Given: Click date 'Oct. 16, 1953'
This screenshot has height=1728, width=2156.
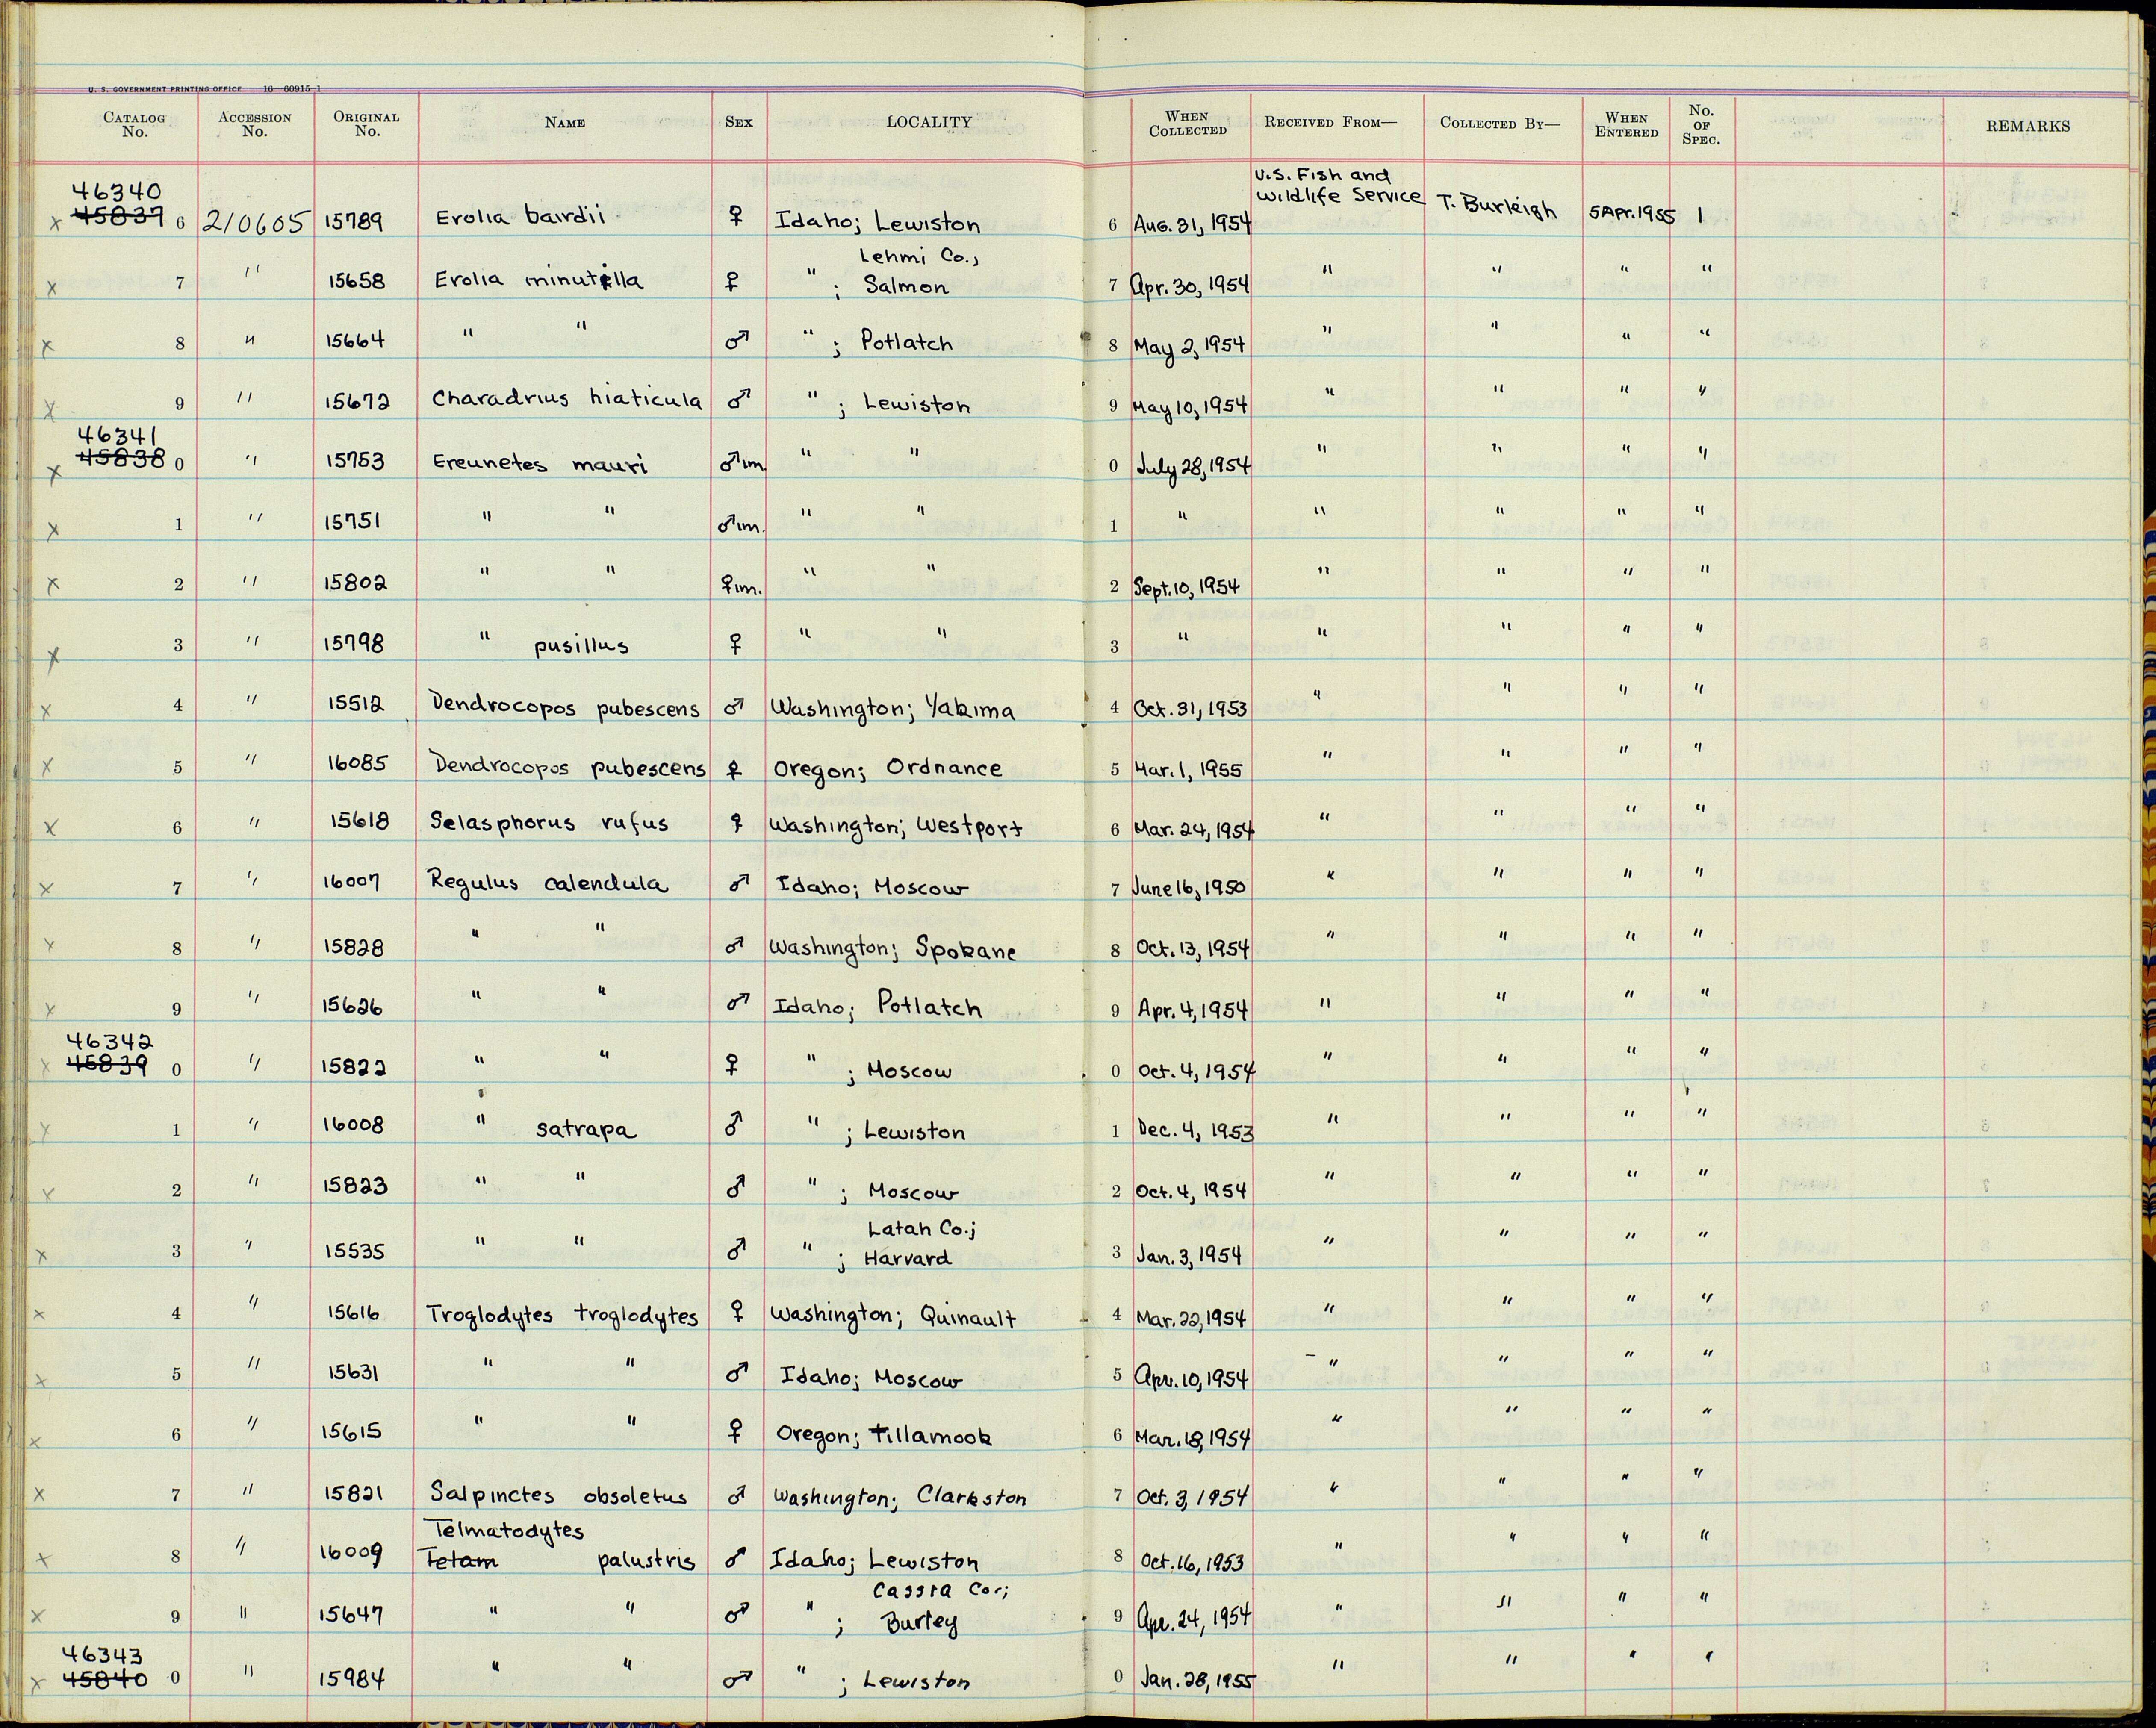Looking at the screenshot, I should click(x=1191, y=1562).
